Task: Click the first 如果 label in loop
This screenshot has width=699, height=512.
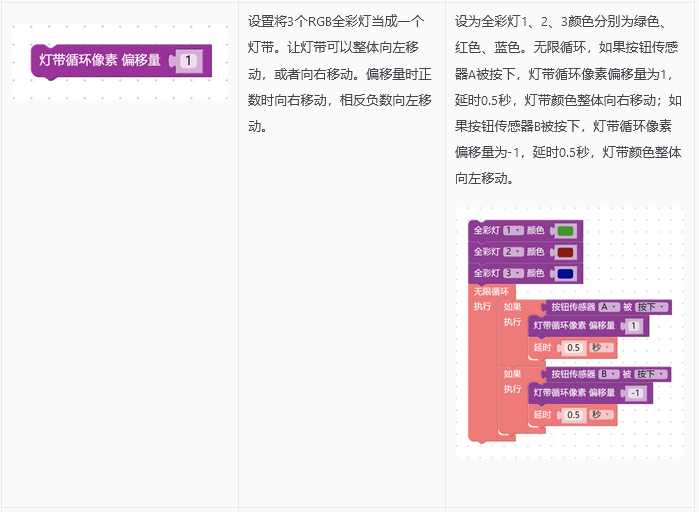Action: click(512, 307)
